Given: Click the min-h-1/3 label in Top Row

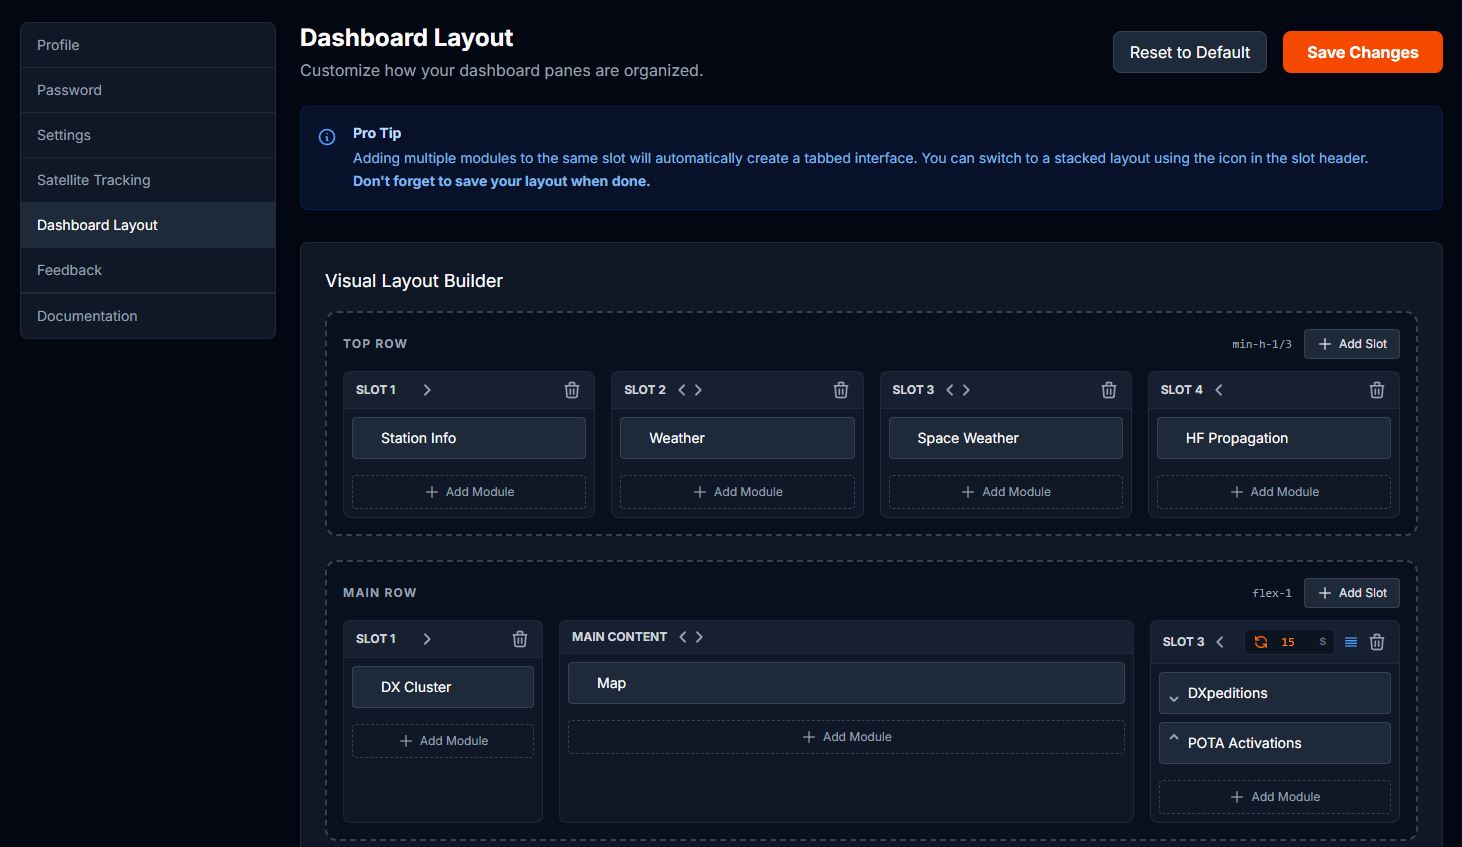Looking at the screenshot, I should 1262,344.
